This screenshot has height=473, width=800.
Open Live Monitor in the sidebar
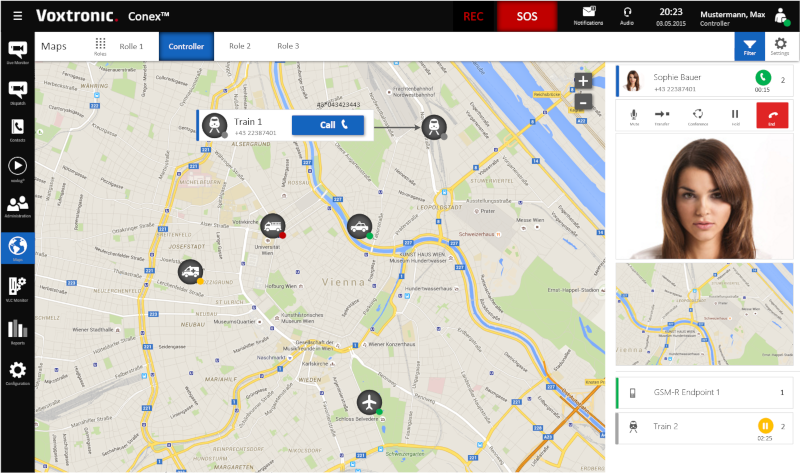pyautogui.click(x=17, y=53)
